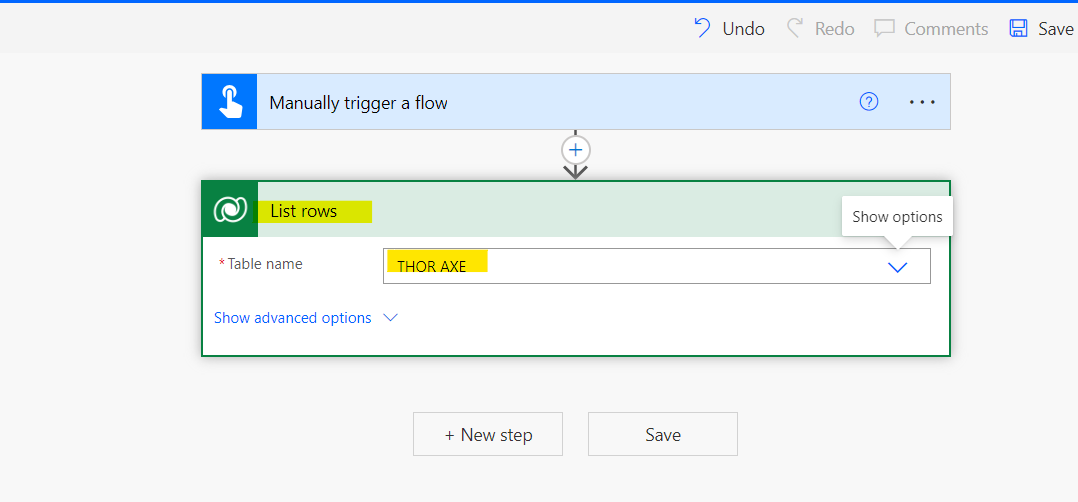Click the Undo button in the toolbar
1078x502 pixels.
(x=729, y=29)
